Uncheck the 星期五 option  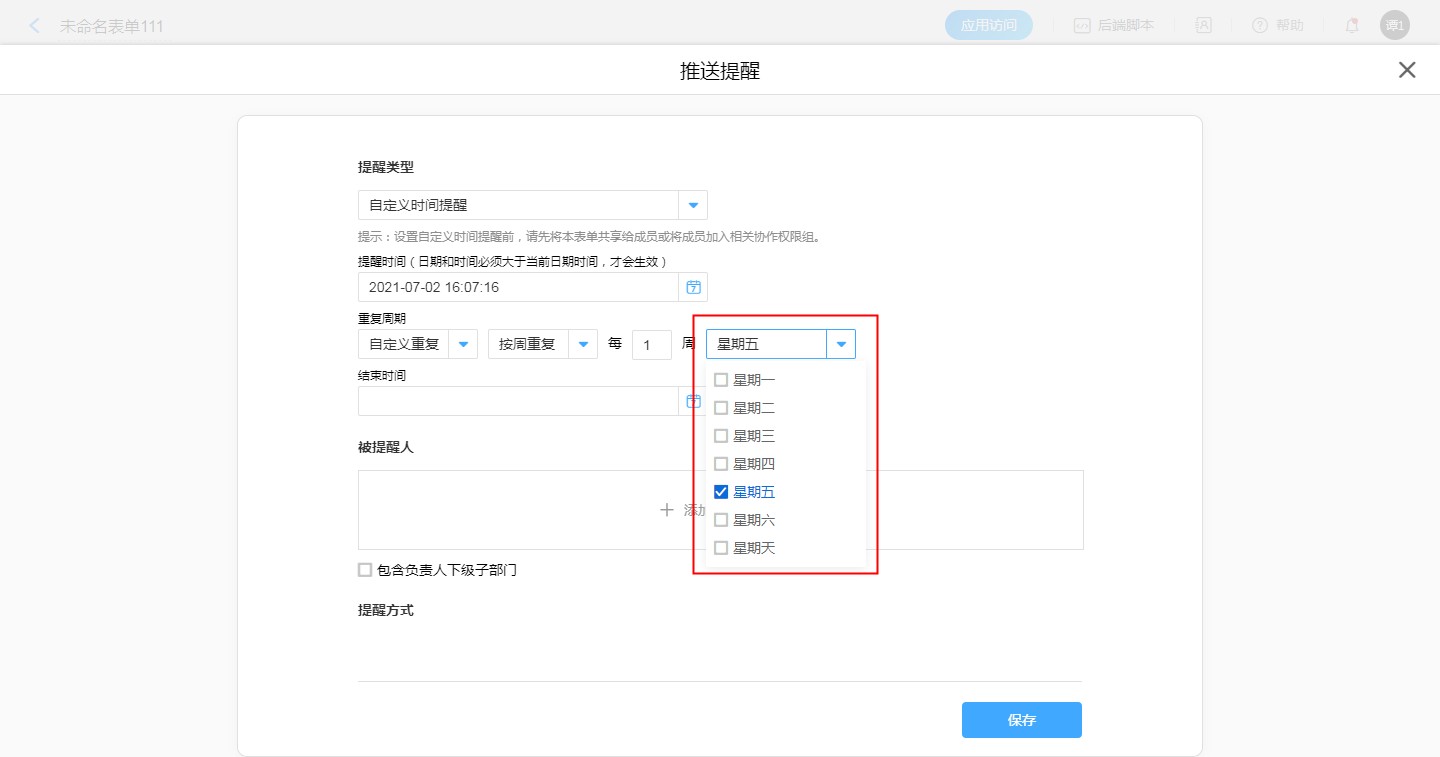click(721, 492)
